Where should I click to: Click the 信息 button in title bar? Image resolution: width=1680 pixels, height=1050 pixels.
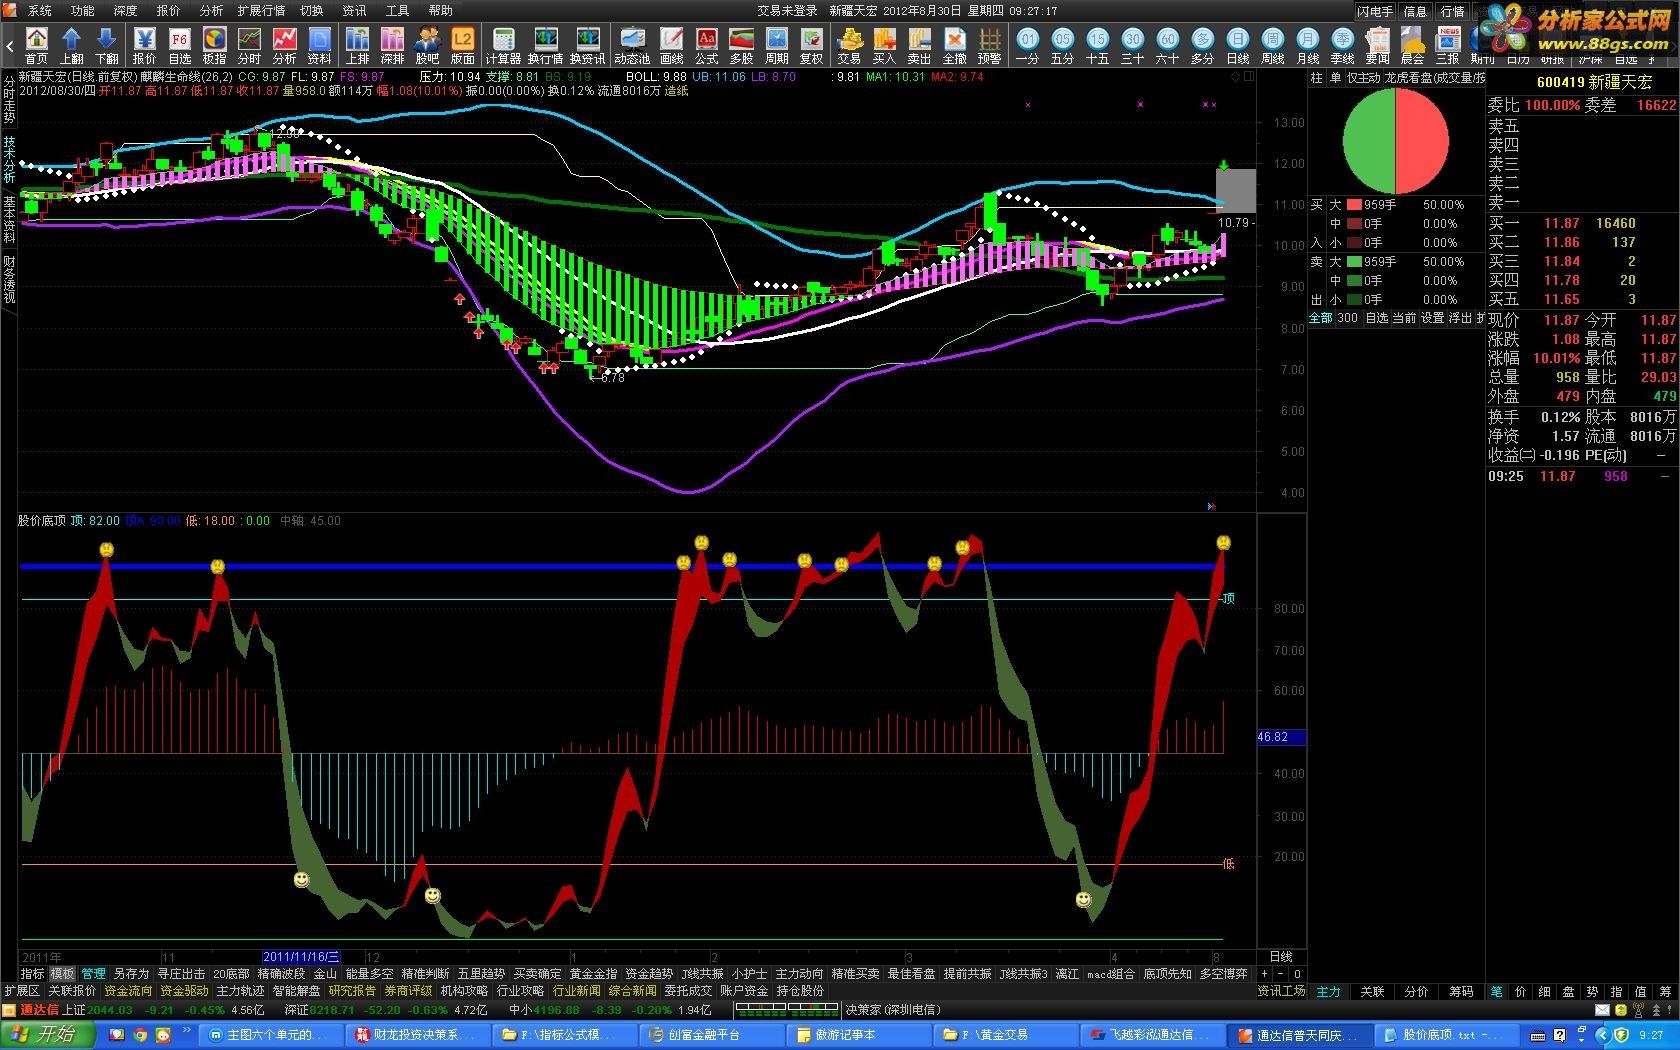click(1415, 11)
